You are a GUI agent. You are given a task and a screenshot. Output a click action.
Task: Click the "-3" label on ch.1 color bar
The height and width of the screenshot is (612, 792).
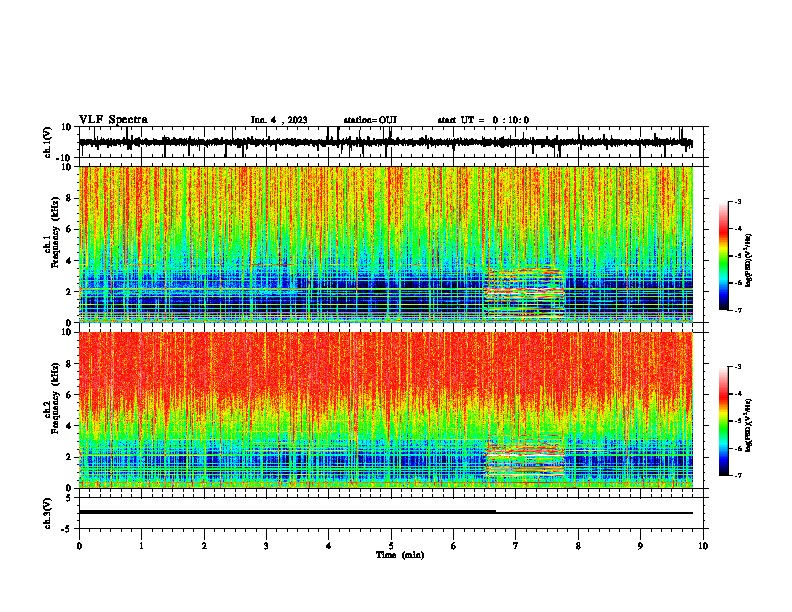737,202
